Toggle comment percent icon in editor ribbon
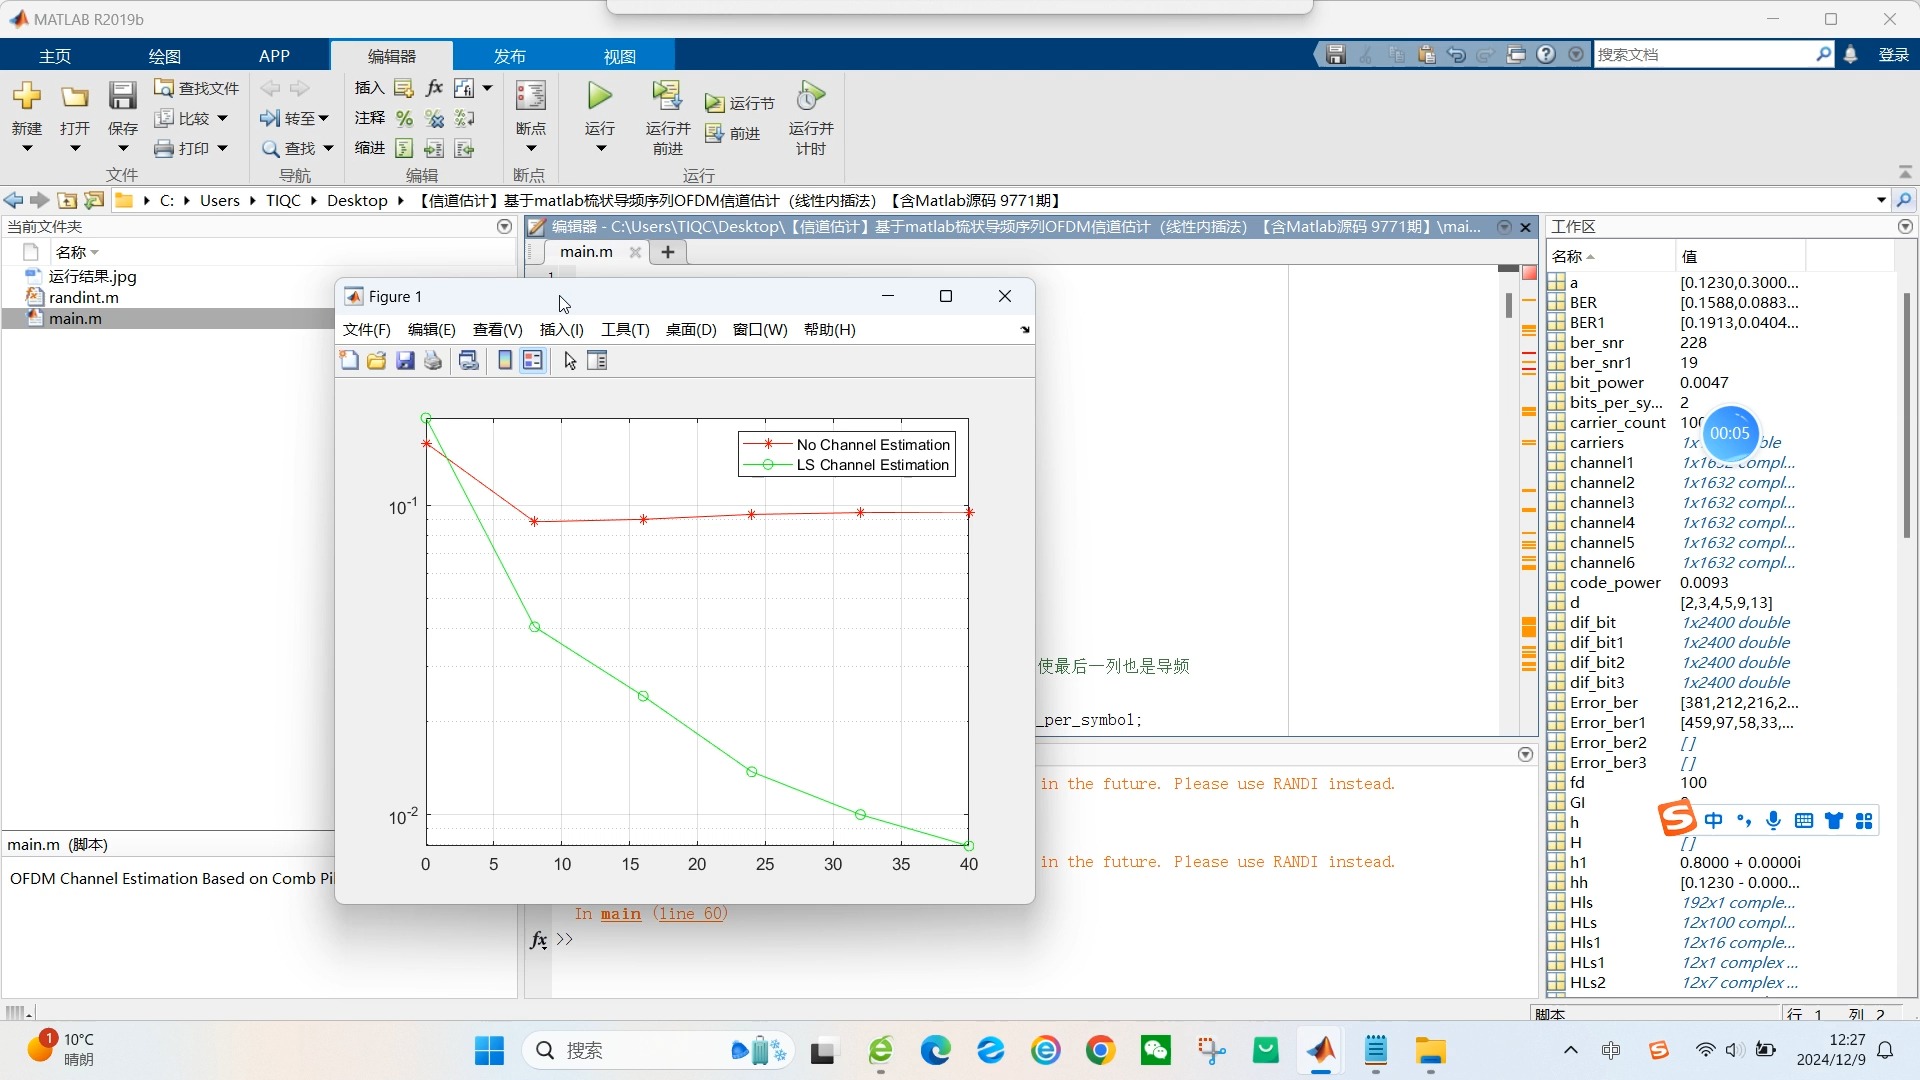 pos(404,119)
